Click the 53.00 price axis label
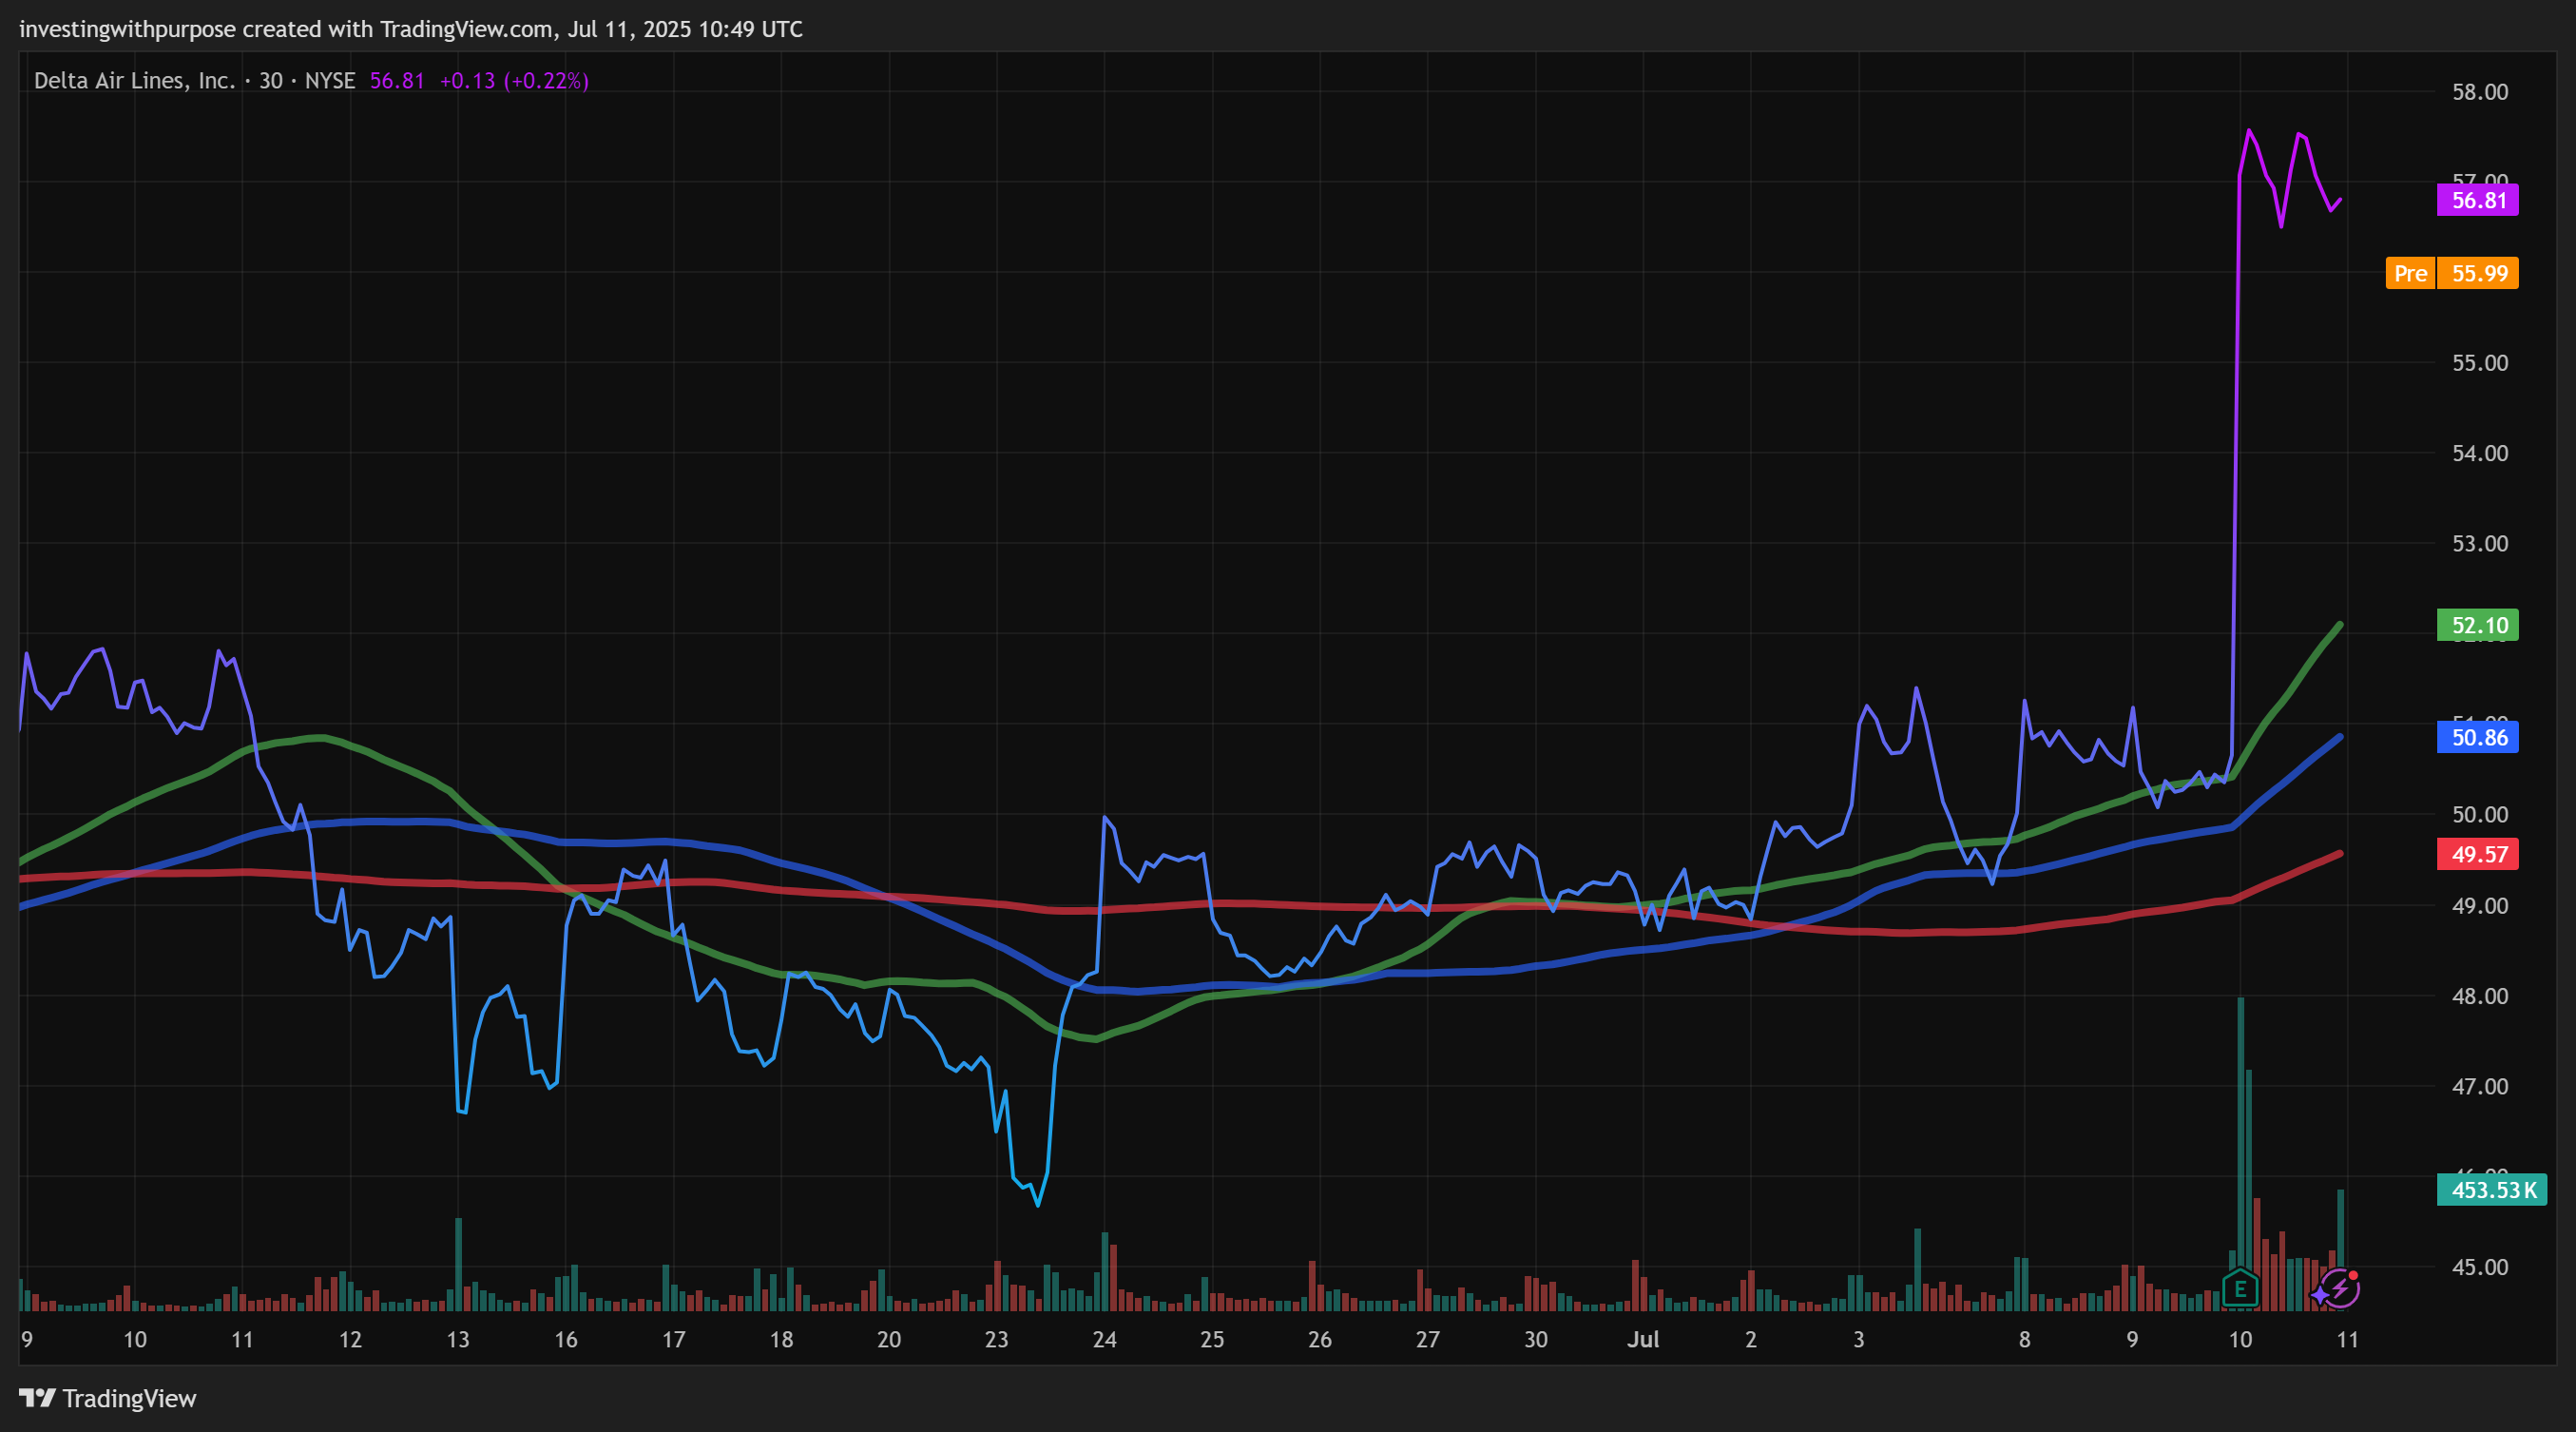 pyautogui.click(x=2480, y=544)
